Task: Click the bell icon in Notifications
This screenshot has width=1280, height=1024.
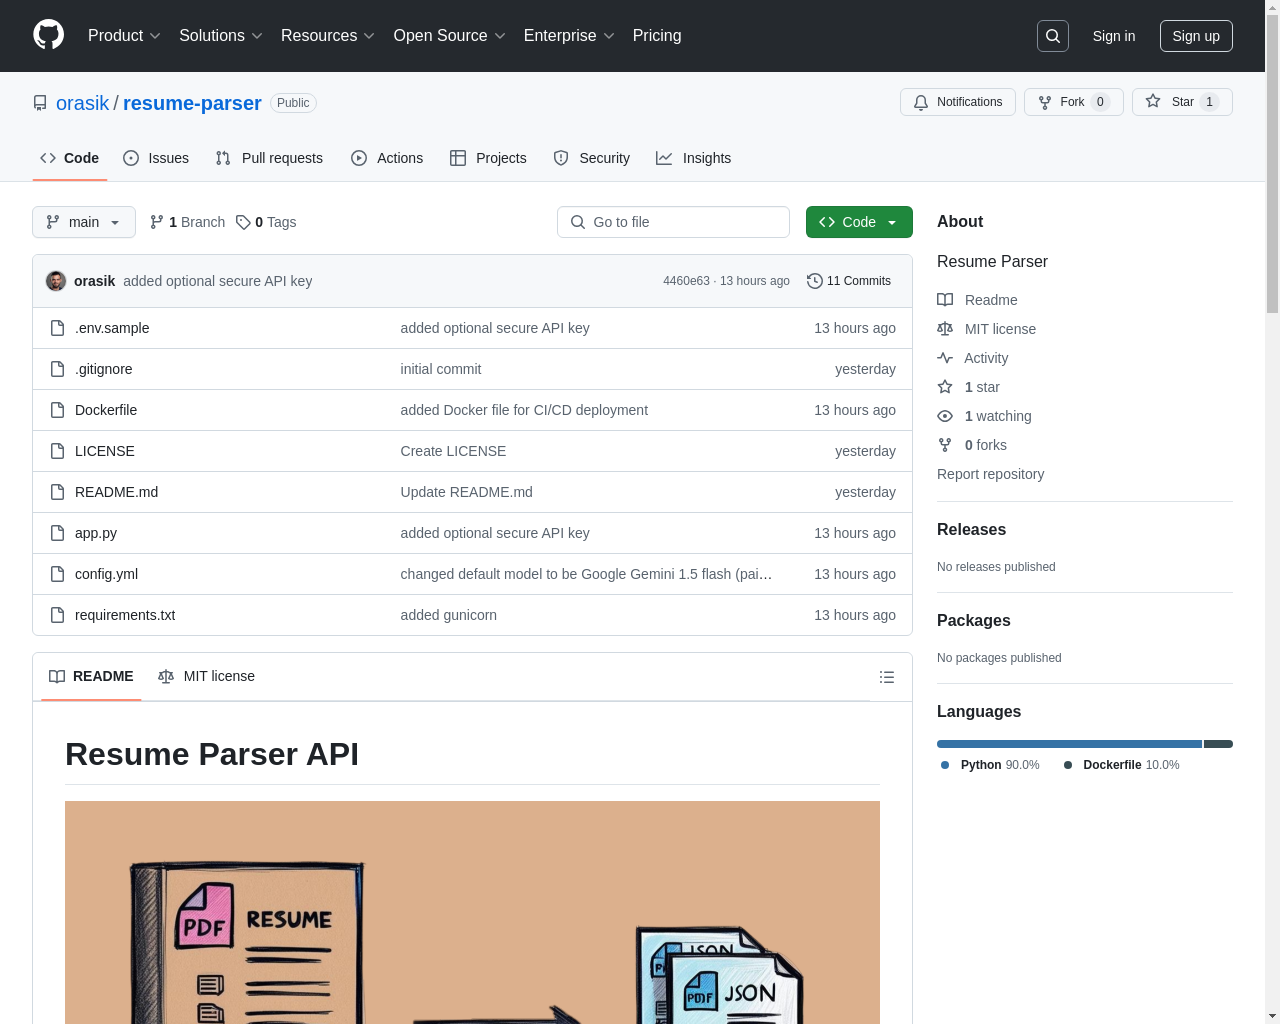Action: 921,102
